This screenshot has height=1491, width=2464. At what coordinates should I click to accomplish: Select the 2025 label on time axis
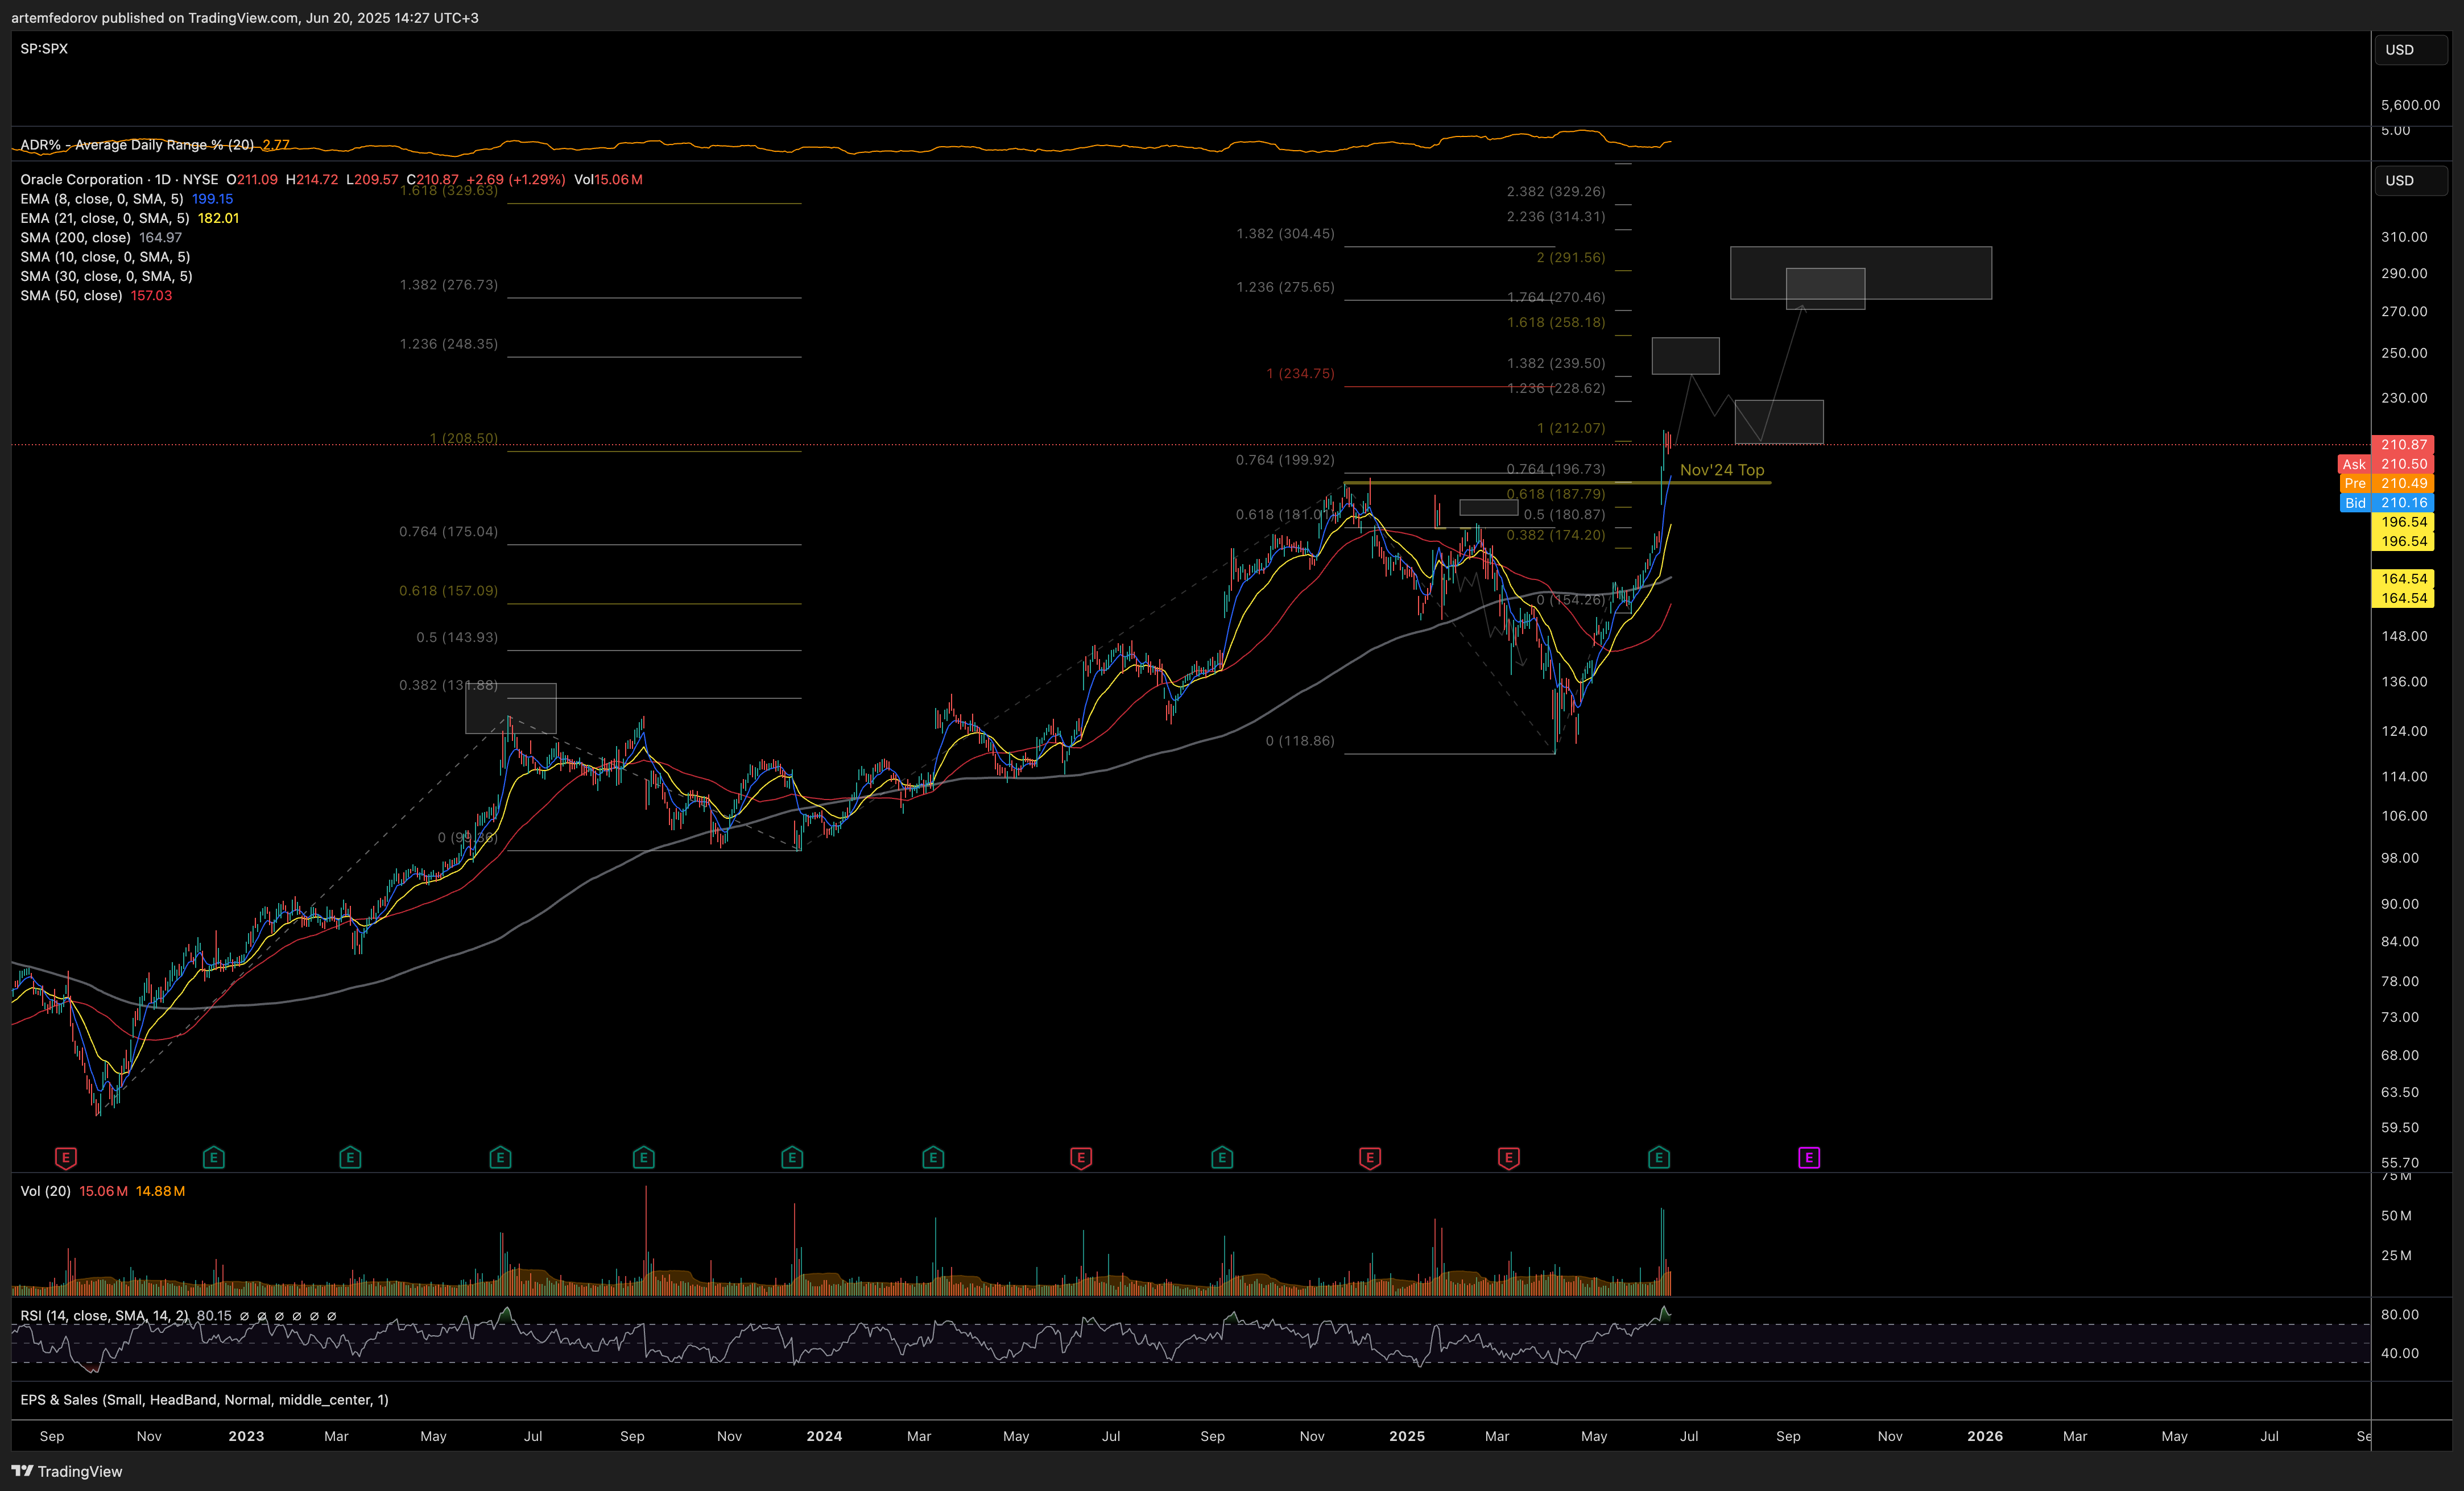coord(1408,1436)
